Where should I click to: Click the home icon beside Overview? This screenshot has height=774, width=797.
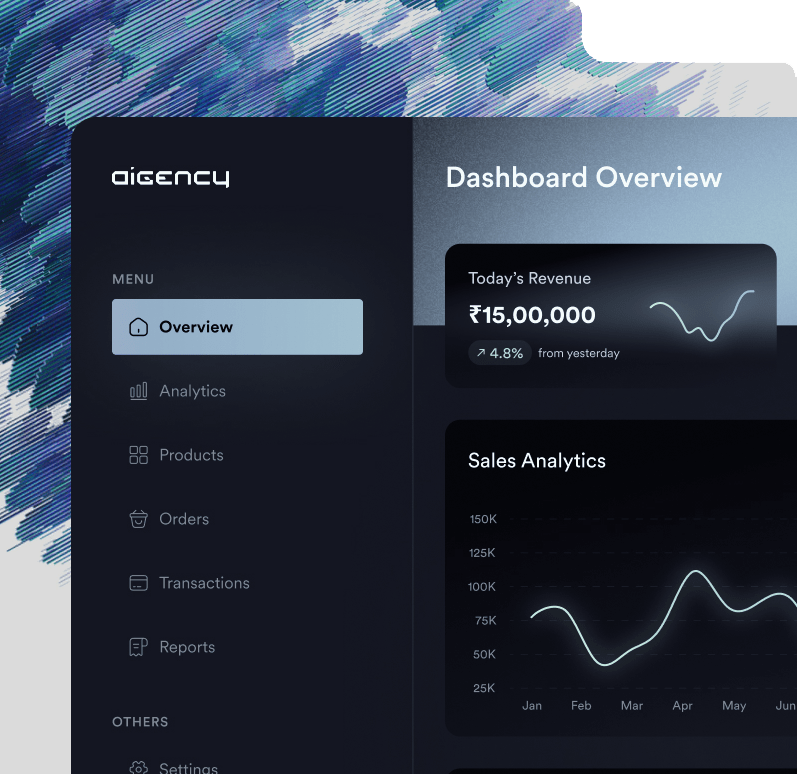coord(139,327)
